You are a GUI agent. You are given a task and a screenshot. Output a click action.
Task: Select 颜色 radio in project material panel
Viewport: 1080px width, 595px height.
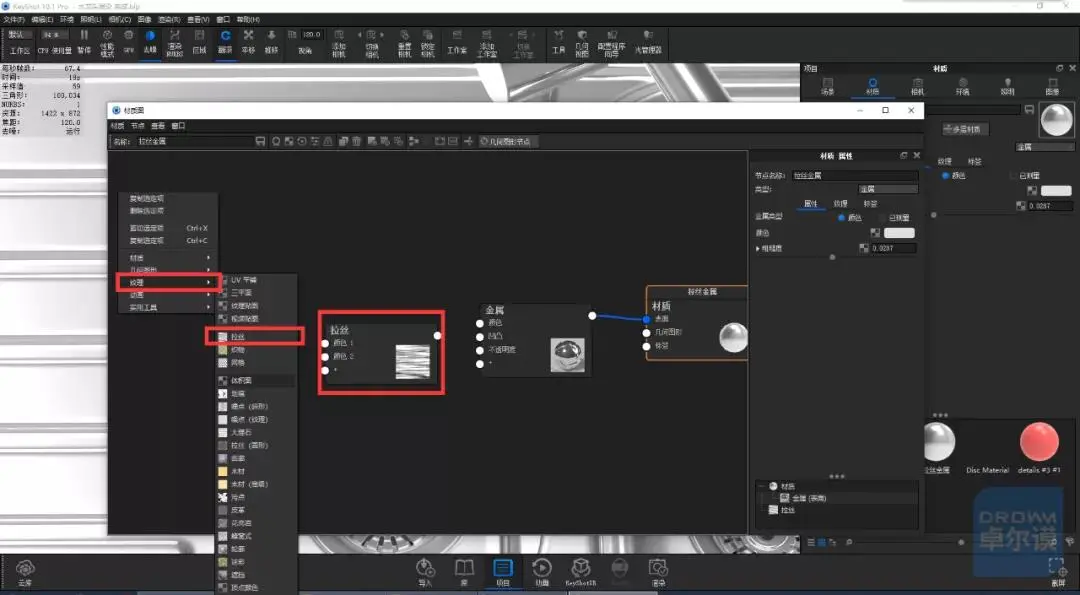pyautogui.click(x=946, y=176)
